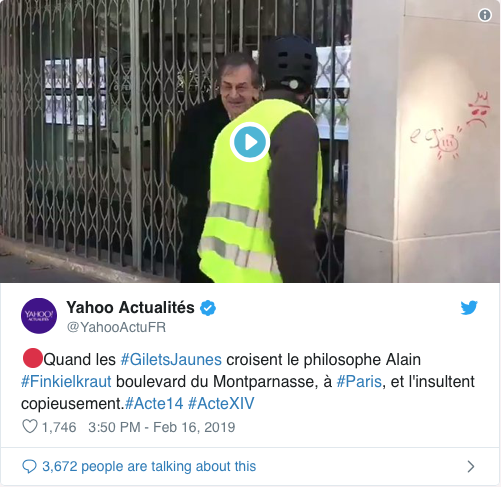
Task: Open the #Finkielkraut hashtag
Action: click(66, 381)
